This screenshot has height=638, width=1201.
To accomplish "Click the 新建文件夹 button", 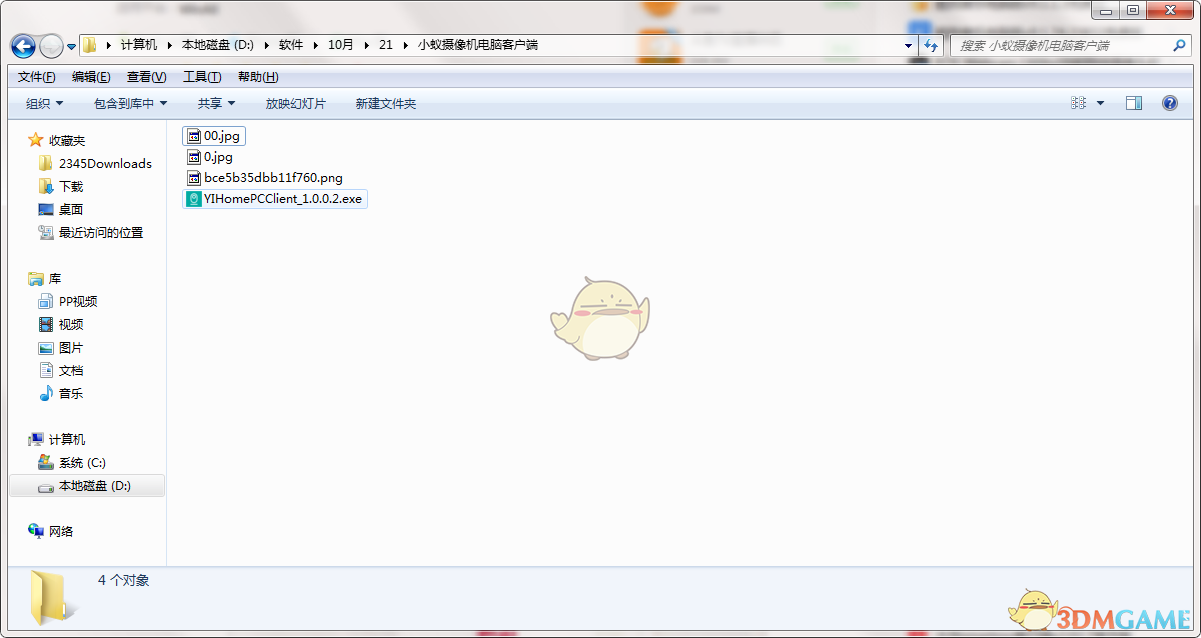I will click(x=385, y=103).
